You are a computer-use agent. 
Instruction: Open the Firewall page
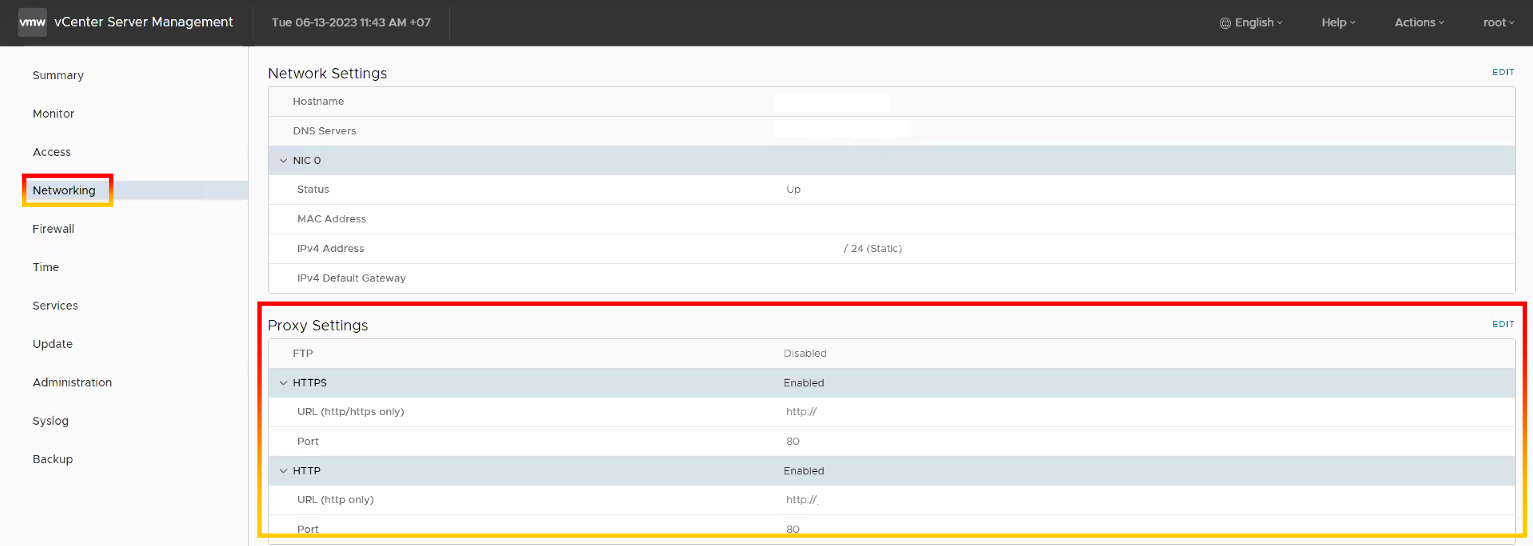[53, 229]
